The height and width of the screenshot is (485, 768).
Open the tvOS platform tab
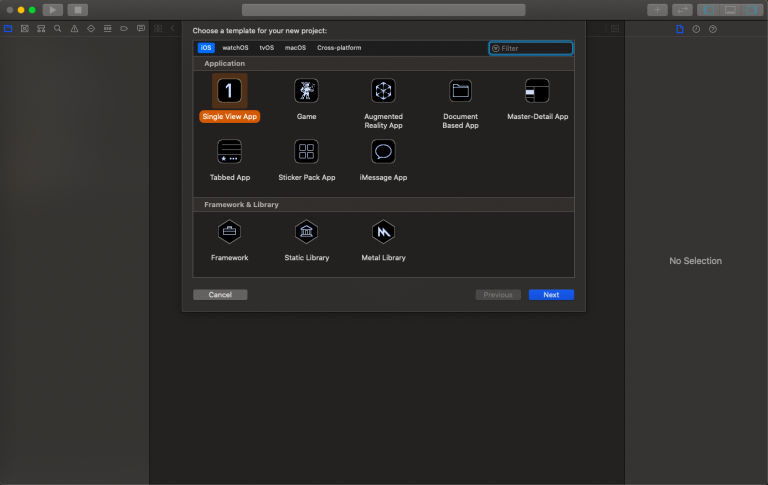click(266, 48)
